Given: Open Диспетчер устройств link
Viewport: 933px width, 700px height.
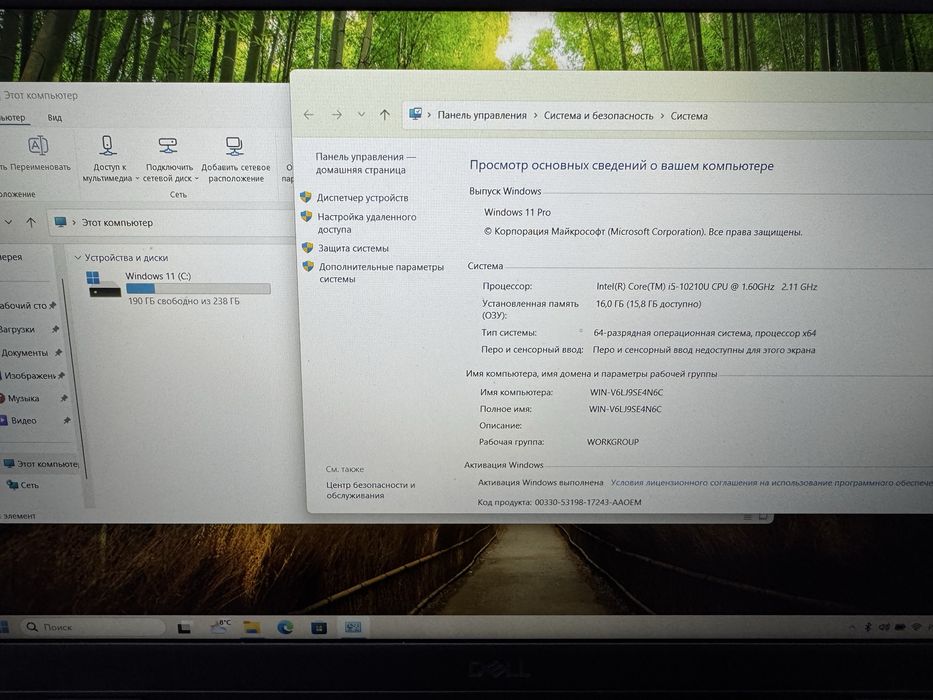Looking at the screenshot, I should click(x=362, y=198).
